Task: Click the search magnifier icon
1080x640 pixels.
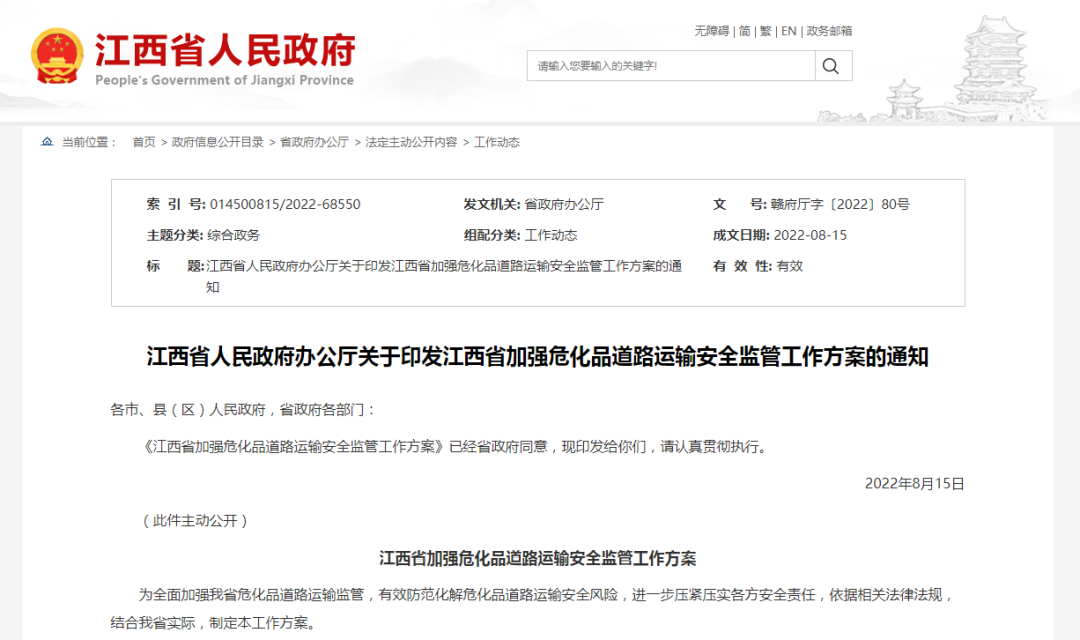Action: 831,66
